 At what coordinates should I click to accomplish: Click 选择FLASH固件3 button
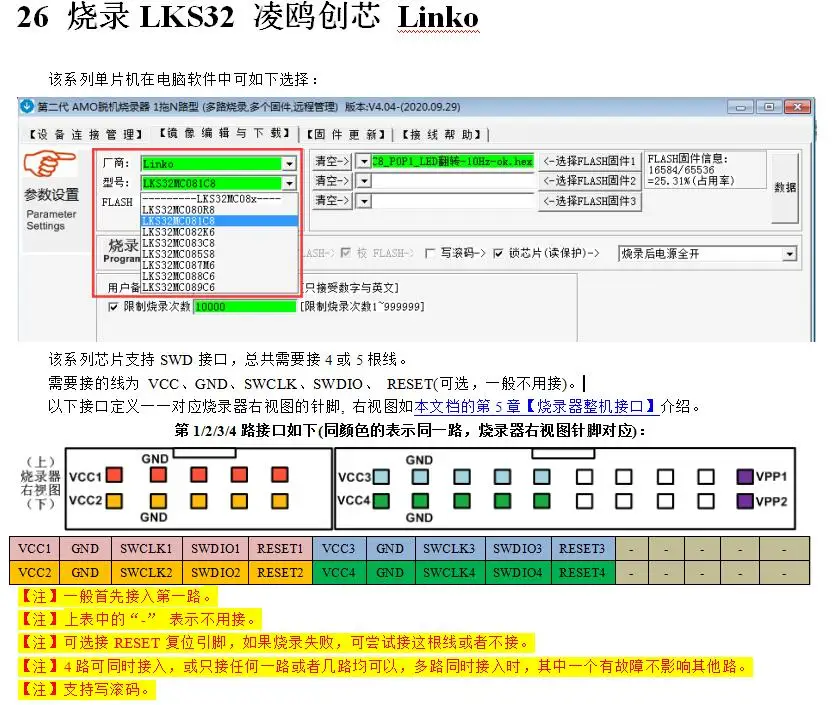tap(589, 201)
